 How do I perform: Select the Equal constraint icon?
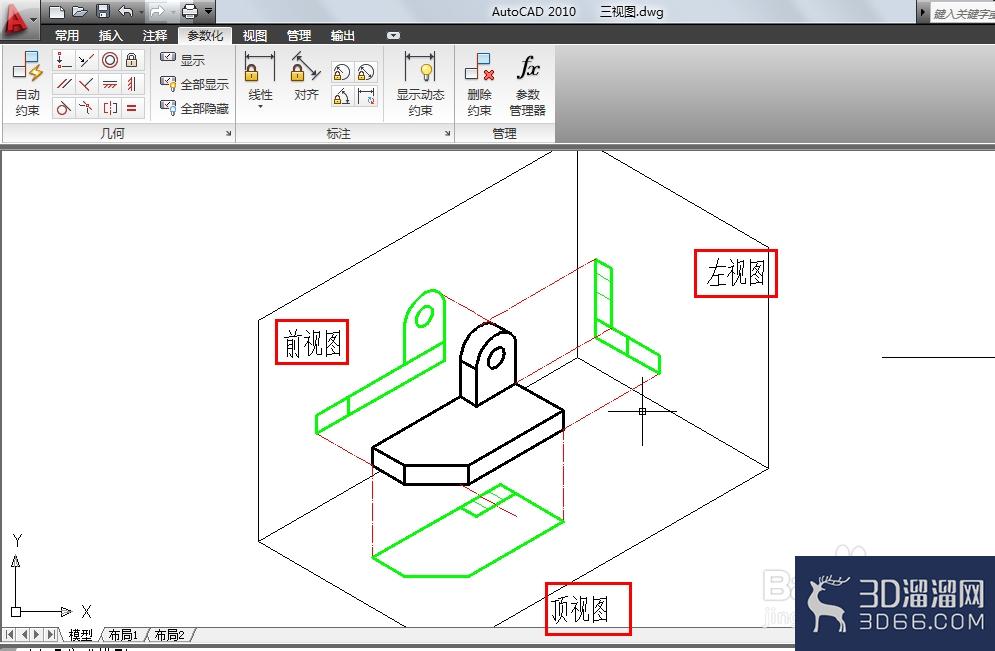131,108
